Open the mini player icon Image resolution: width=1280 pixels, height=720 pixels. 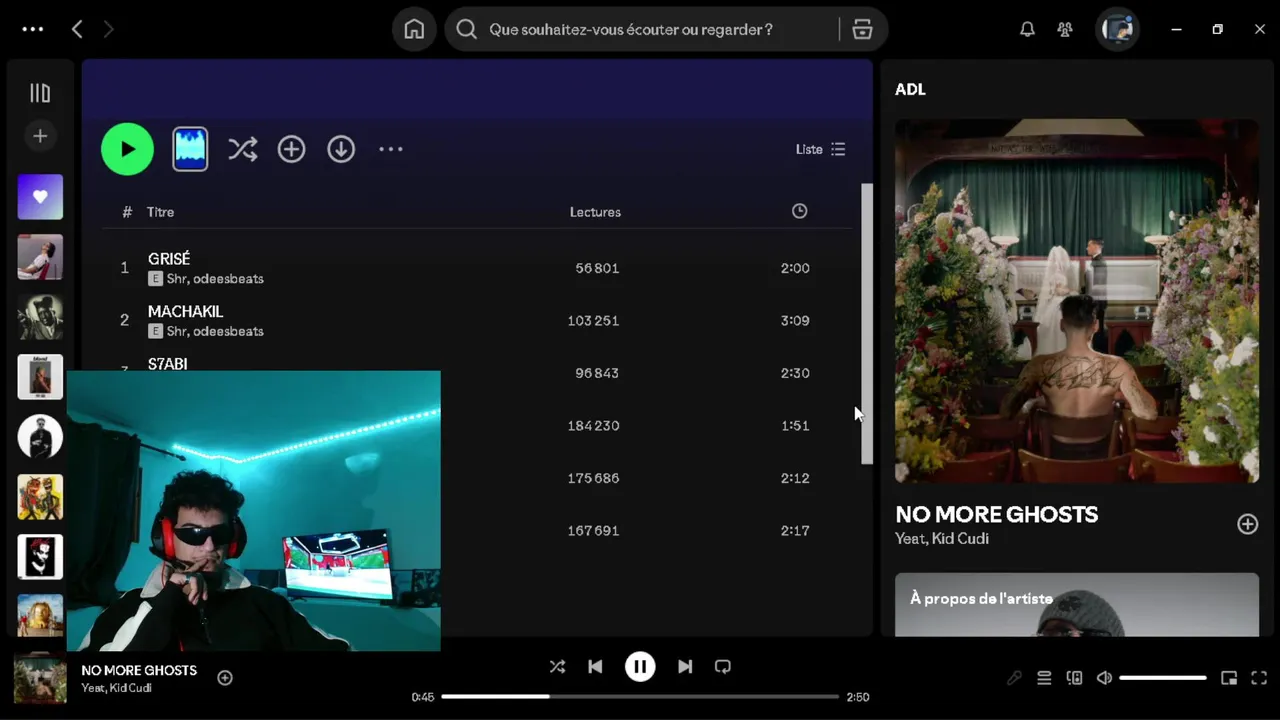click(x=1229, y=678)
